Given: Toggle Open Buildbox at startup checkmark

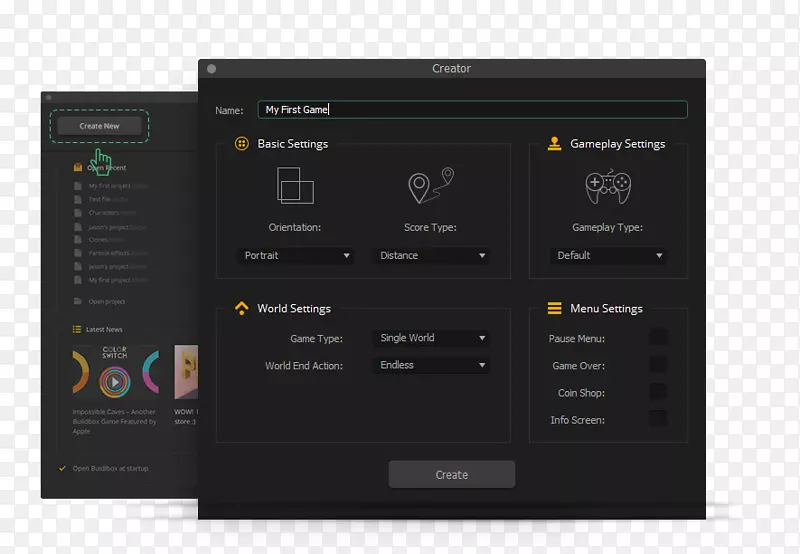Looking at the screenshot, I should point(62,468).
